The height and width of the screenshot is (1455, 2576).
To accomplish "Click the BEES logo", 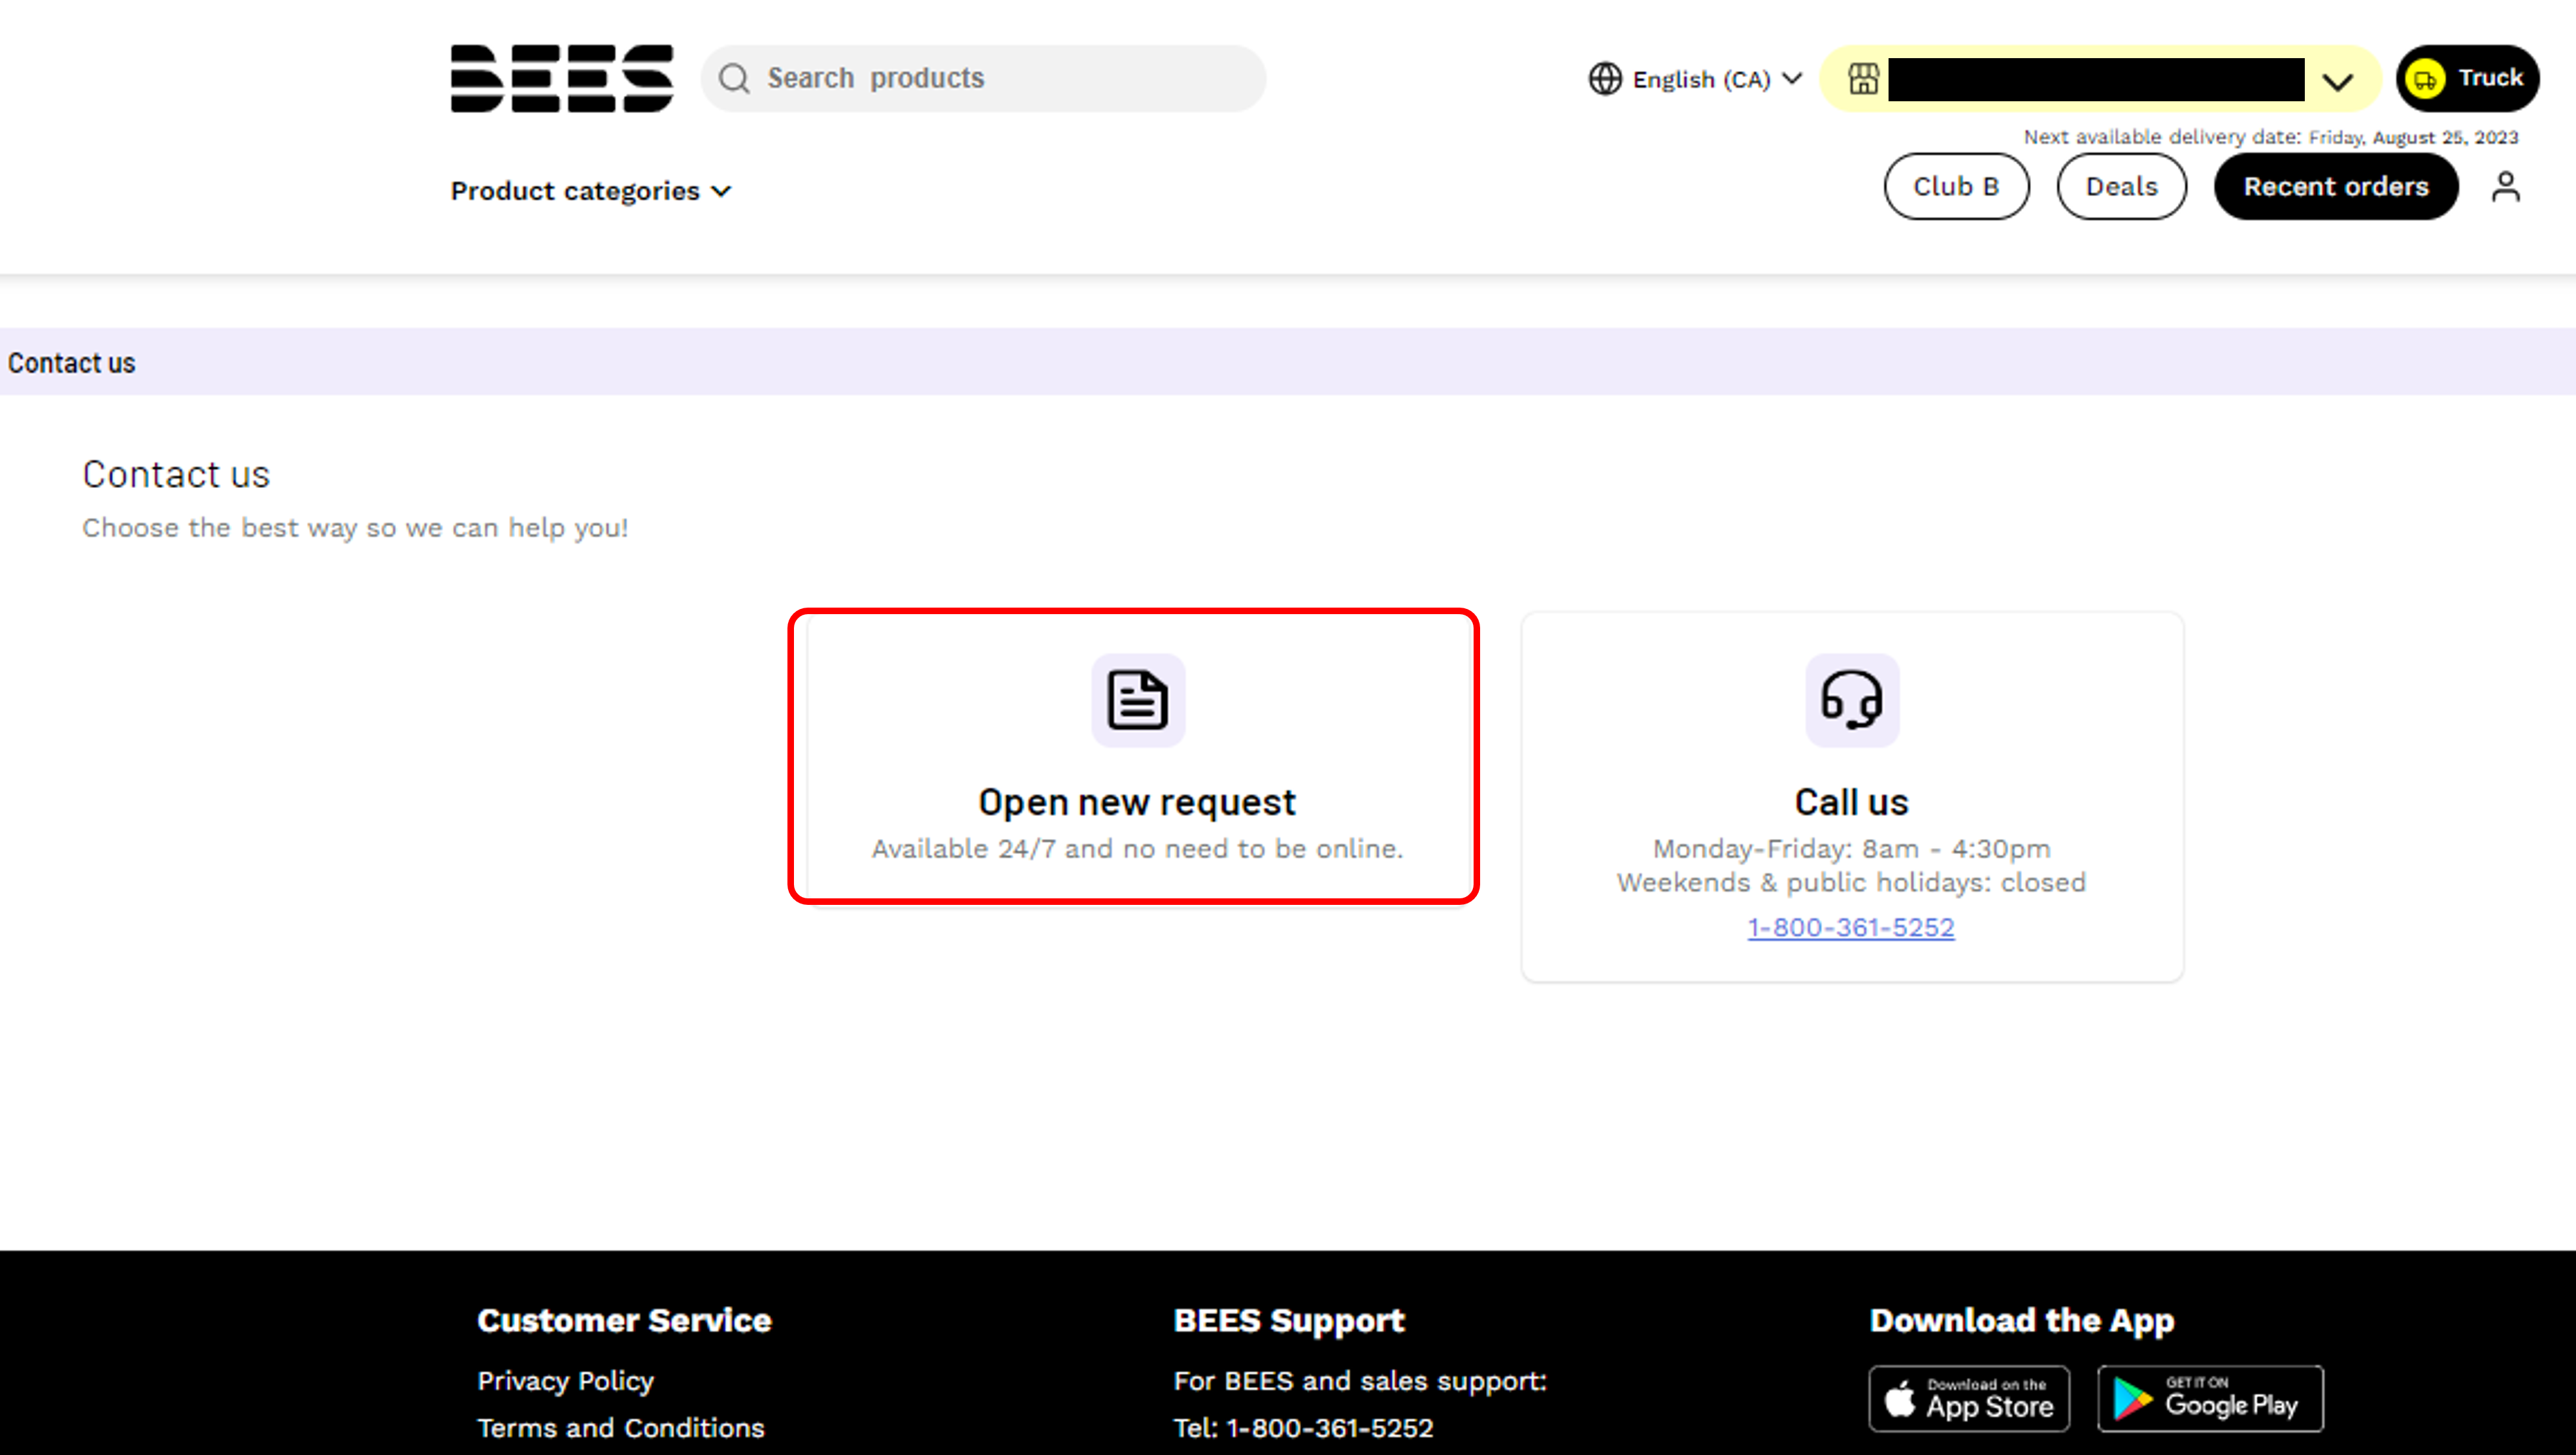I will [x=562, y=78].
